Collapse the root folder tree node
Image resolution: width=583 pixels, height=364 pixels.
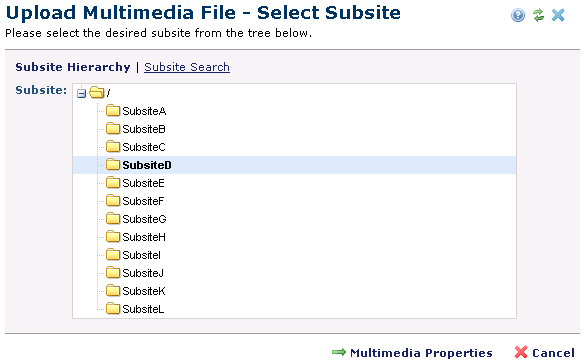click(x=81, y=93)
